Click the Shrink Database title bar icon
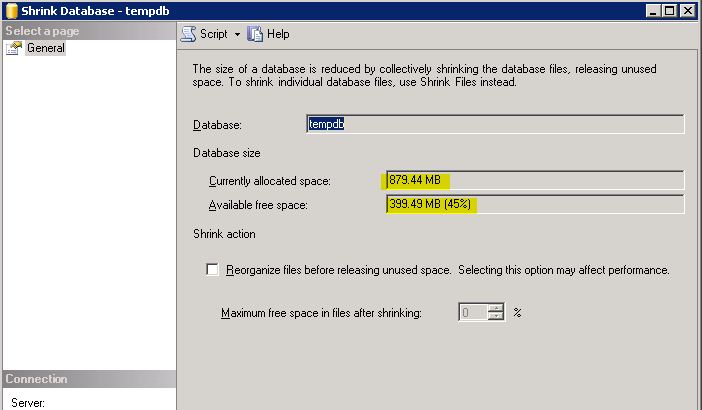This screenshot has height=410, width=702. 10,10
